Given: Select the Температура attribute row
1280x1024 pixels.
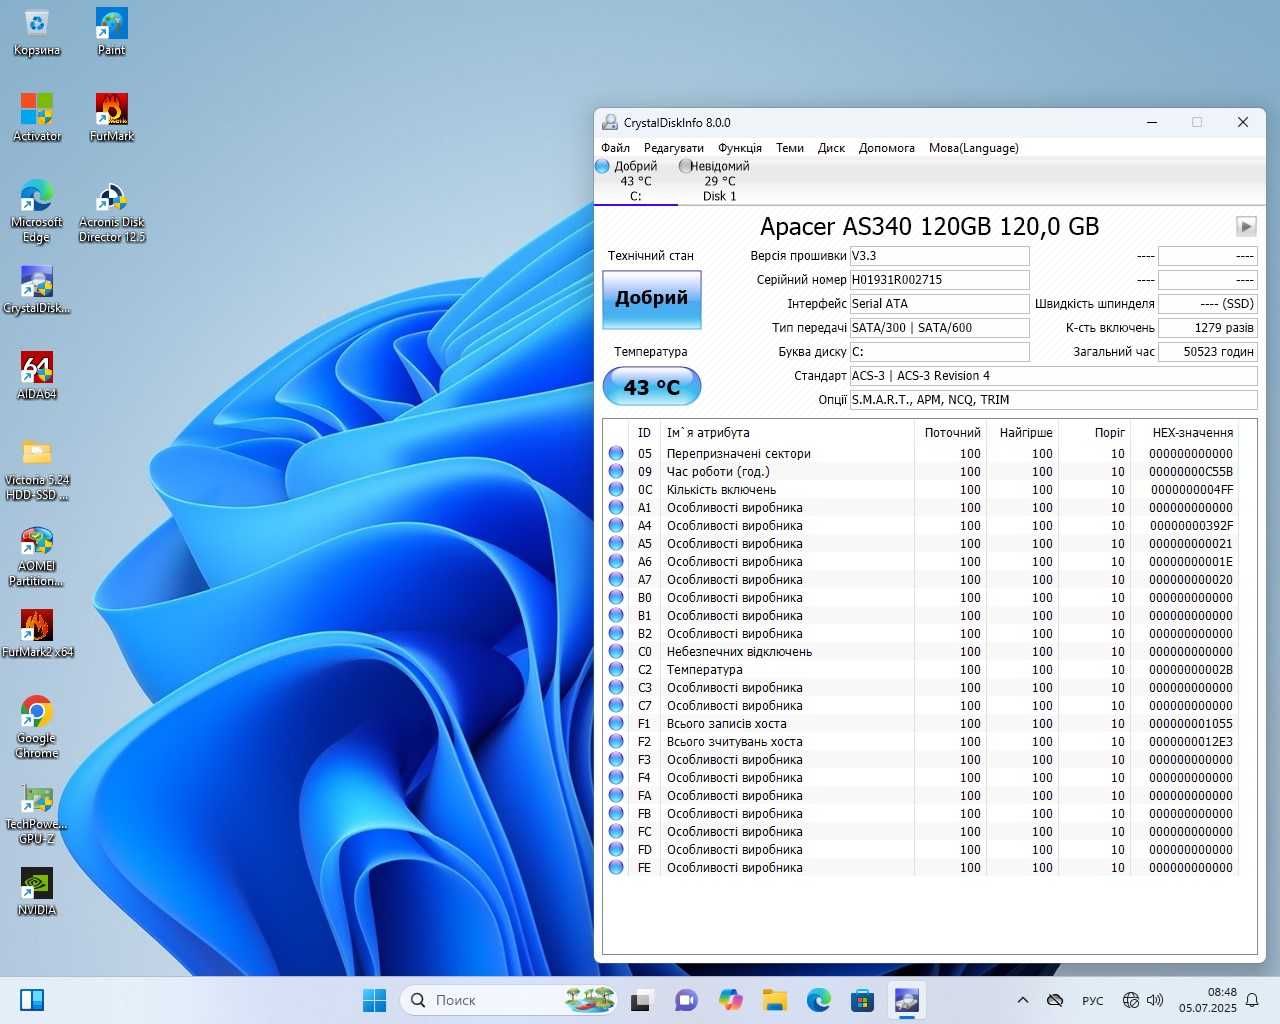Looking at the screenshot, I should [x=920, y=670].
